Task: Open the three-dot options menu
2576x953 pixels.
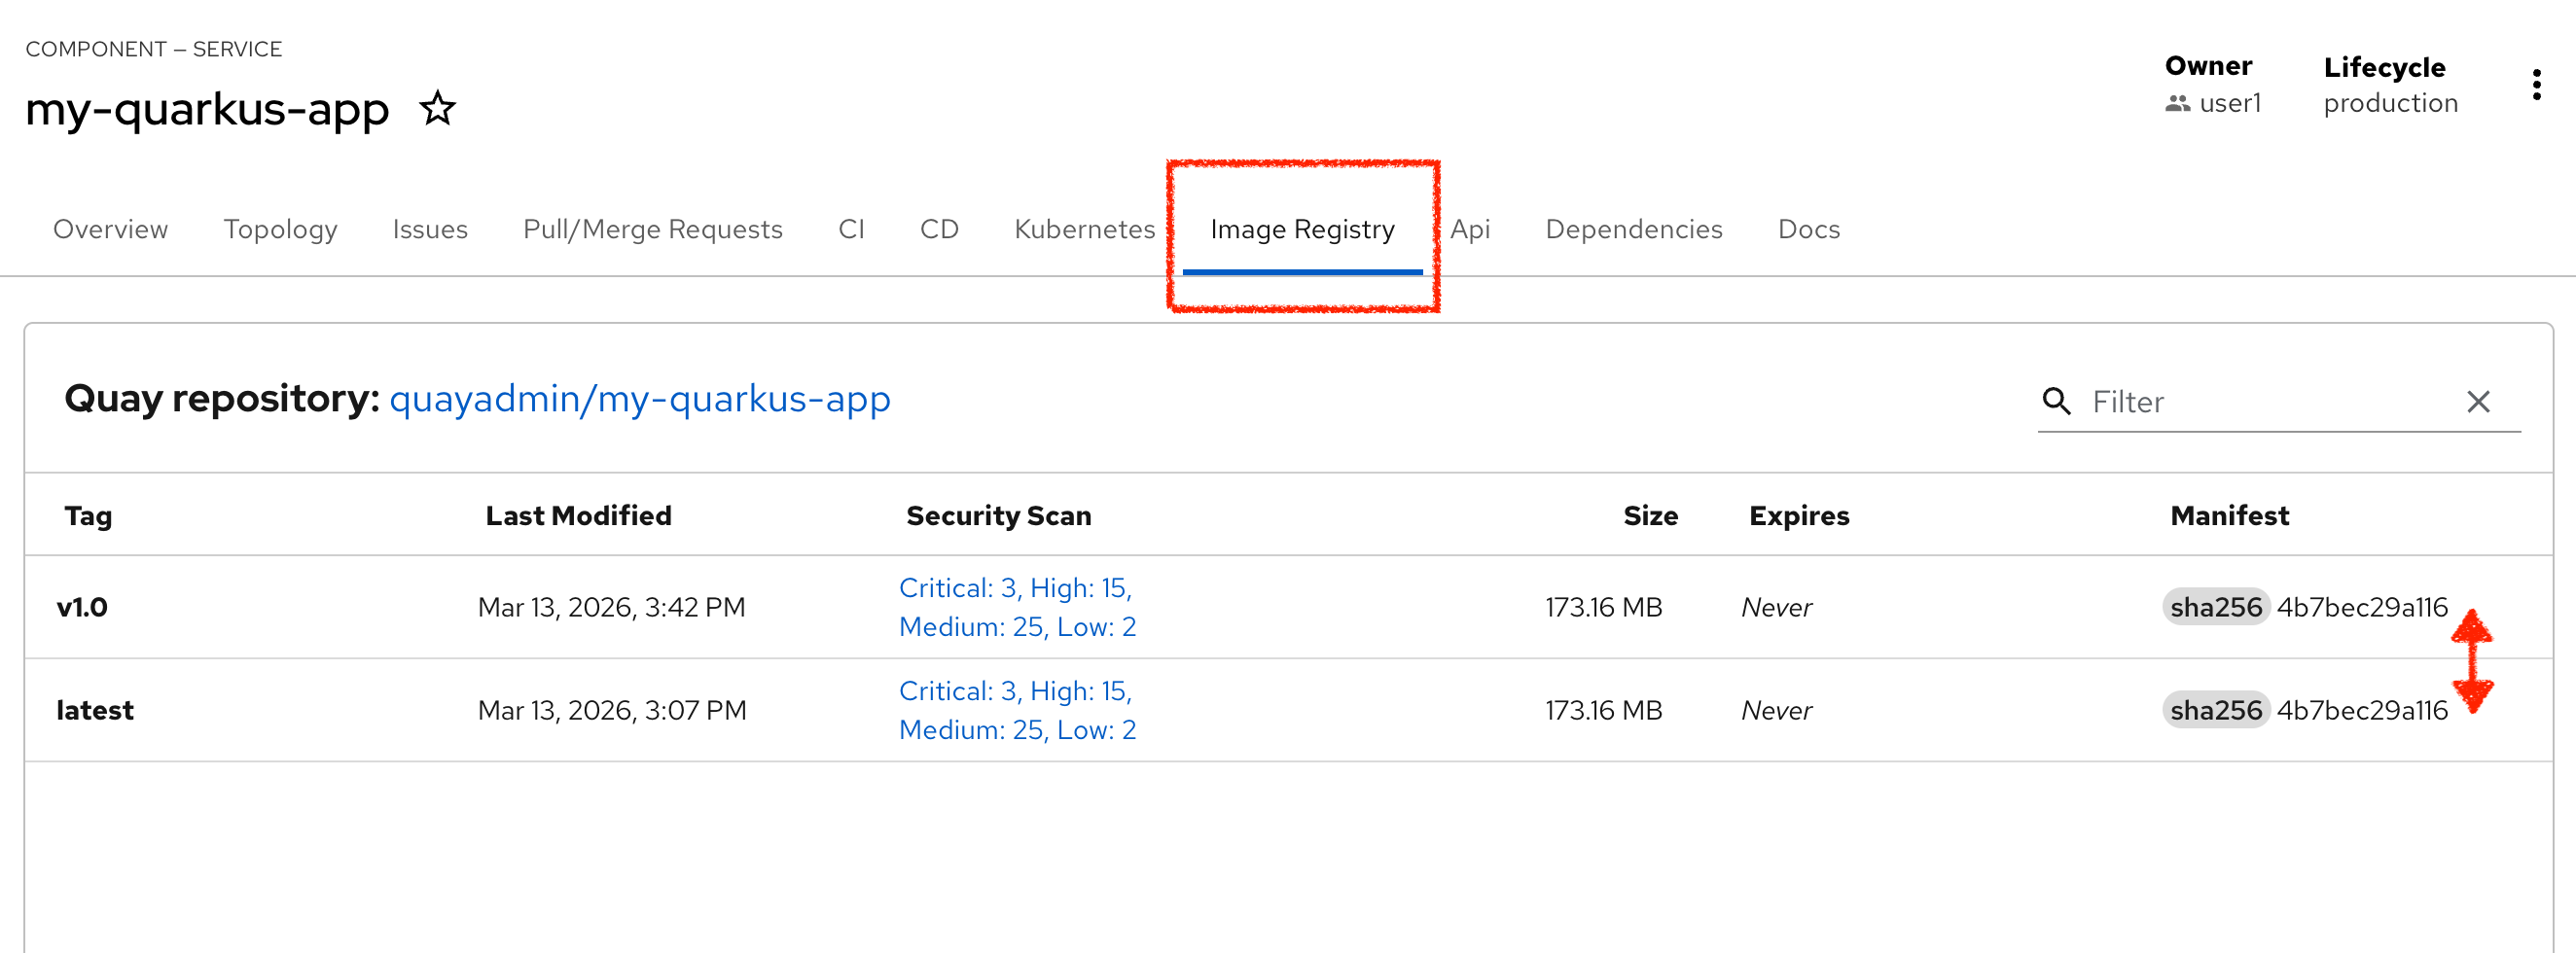Action: 2536,85
